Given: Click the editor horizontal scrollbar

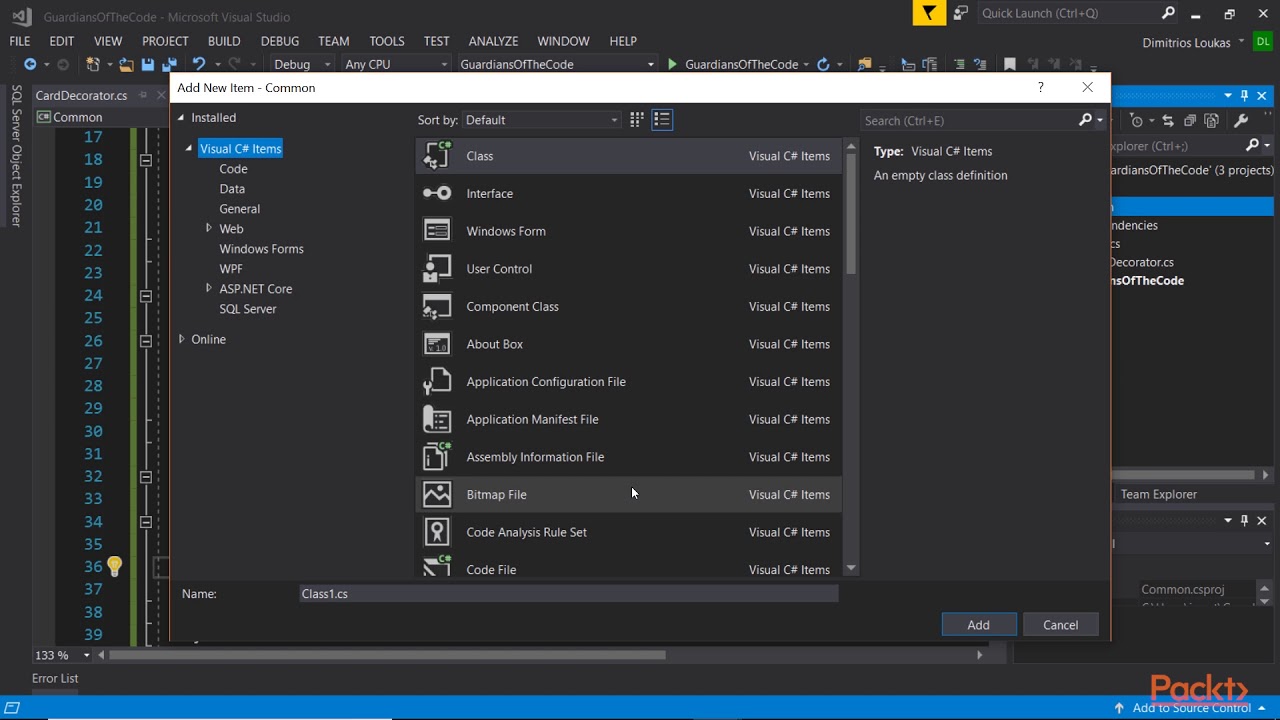Looking at the screenshot, I should 387,655.
